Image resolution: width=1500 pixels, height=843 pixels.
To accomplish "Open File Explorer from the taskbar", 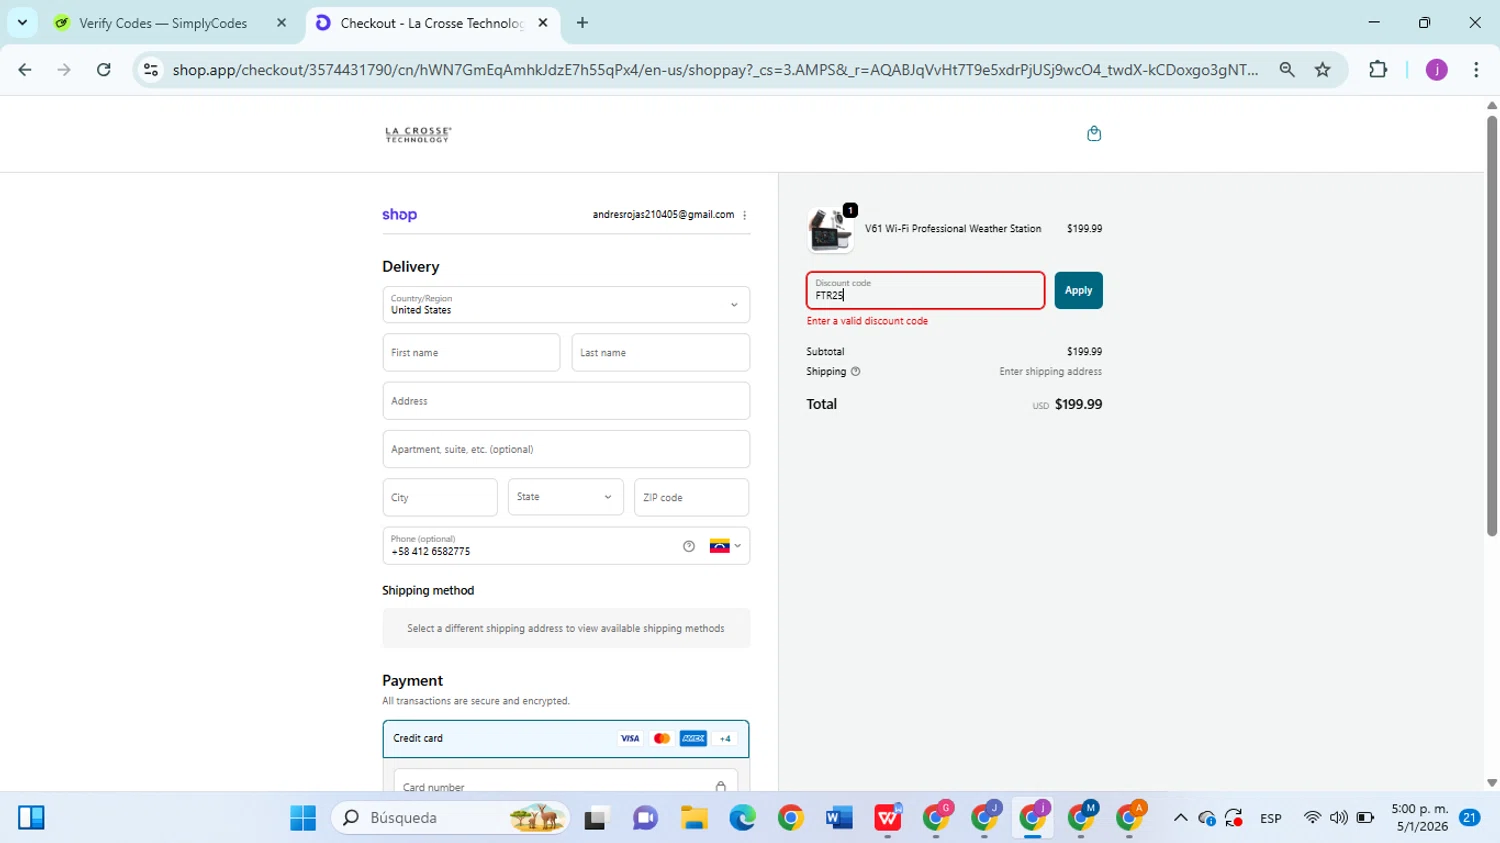I will pyautogui.click(x=694, y=818).
